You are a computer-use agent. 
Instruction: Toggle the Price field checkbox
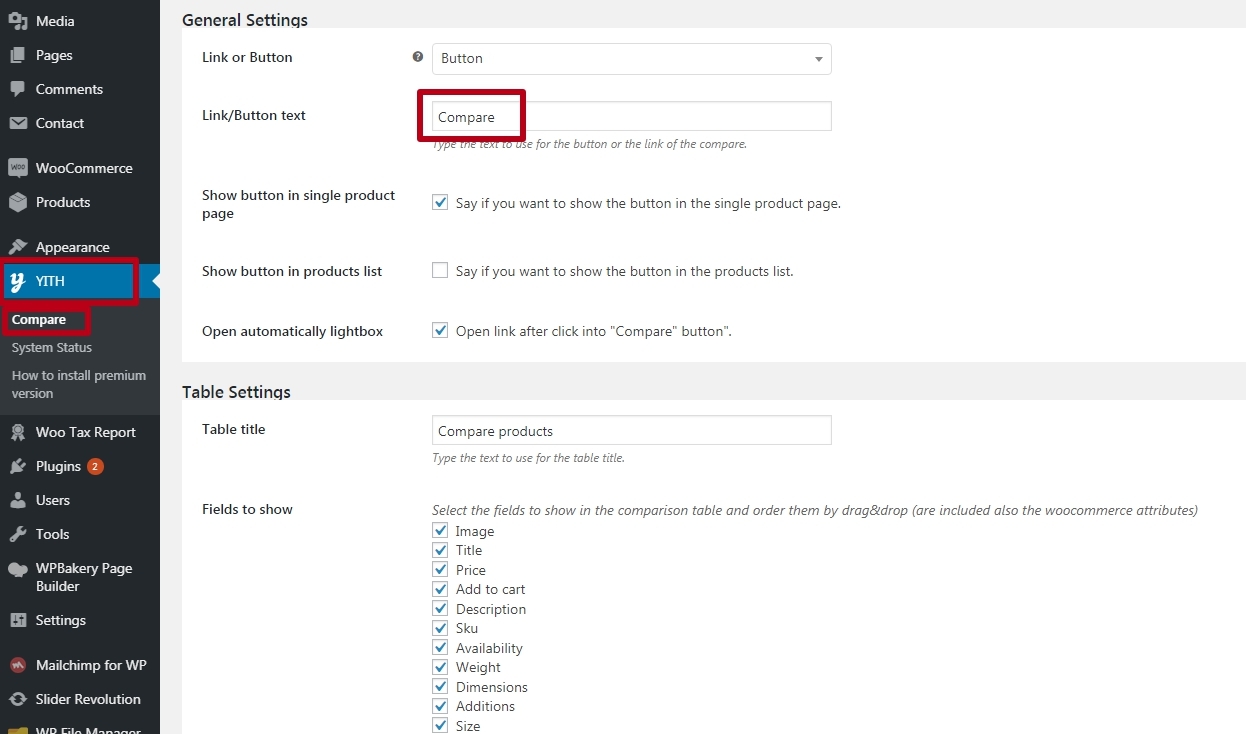point(440,570)
